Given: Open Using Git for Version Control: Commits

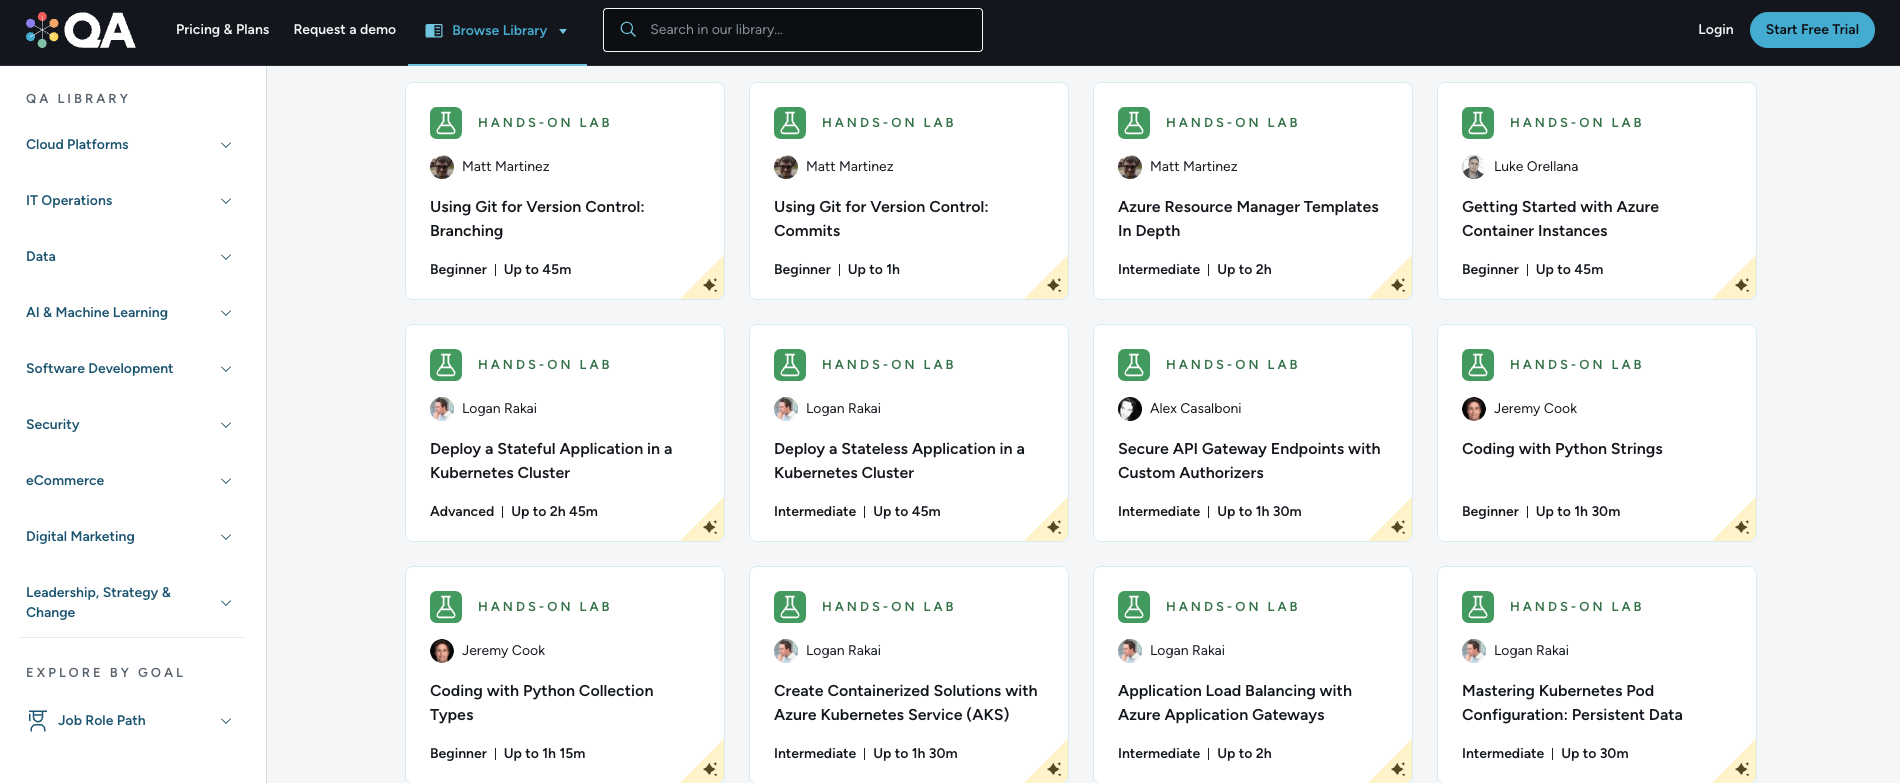Looking at the screenshot, I should click(881, 219).
